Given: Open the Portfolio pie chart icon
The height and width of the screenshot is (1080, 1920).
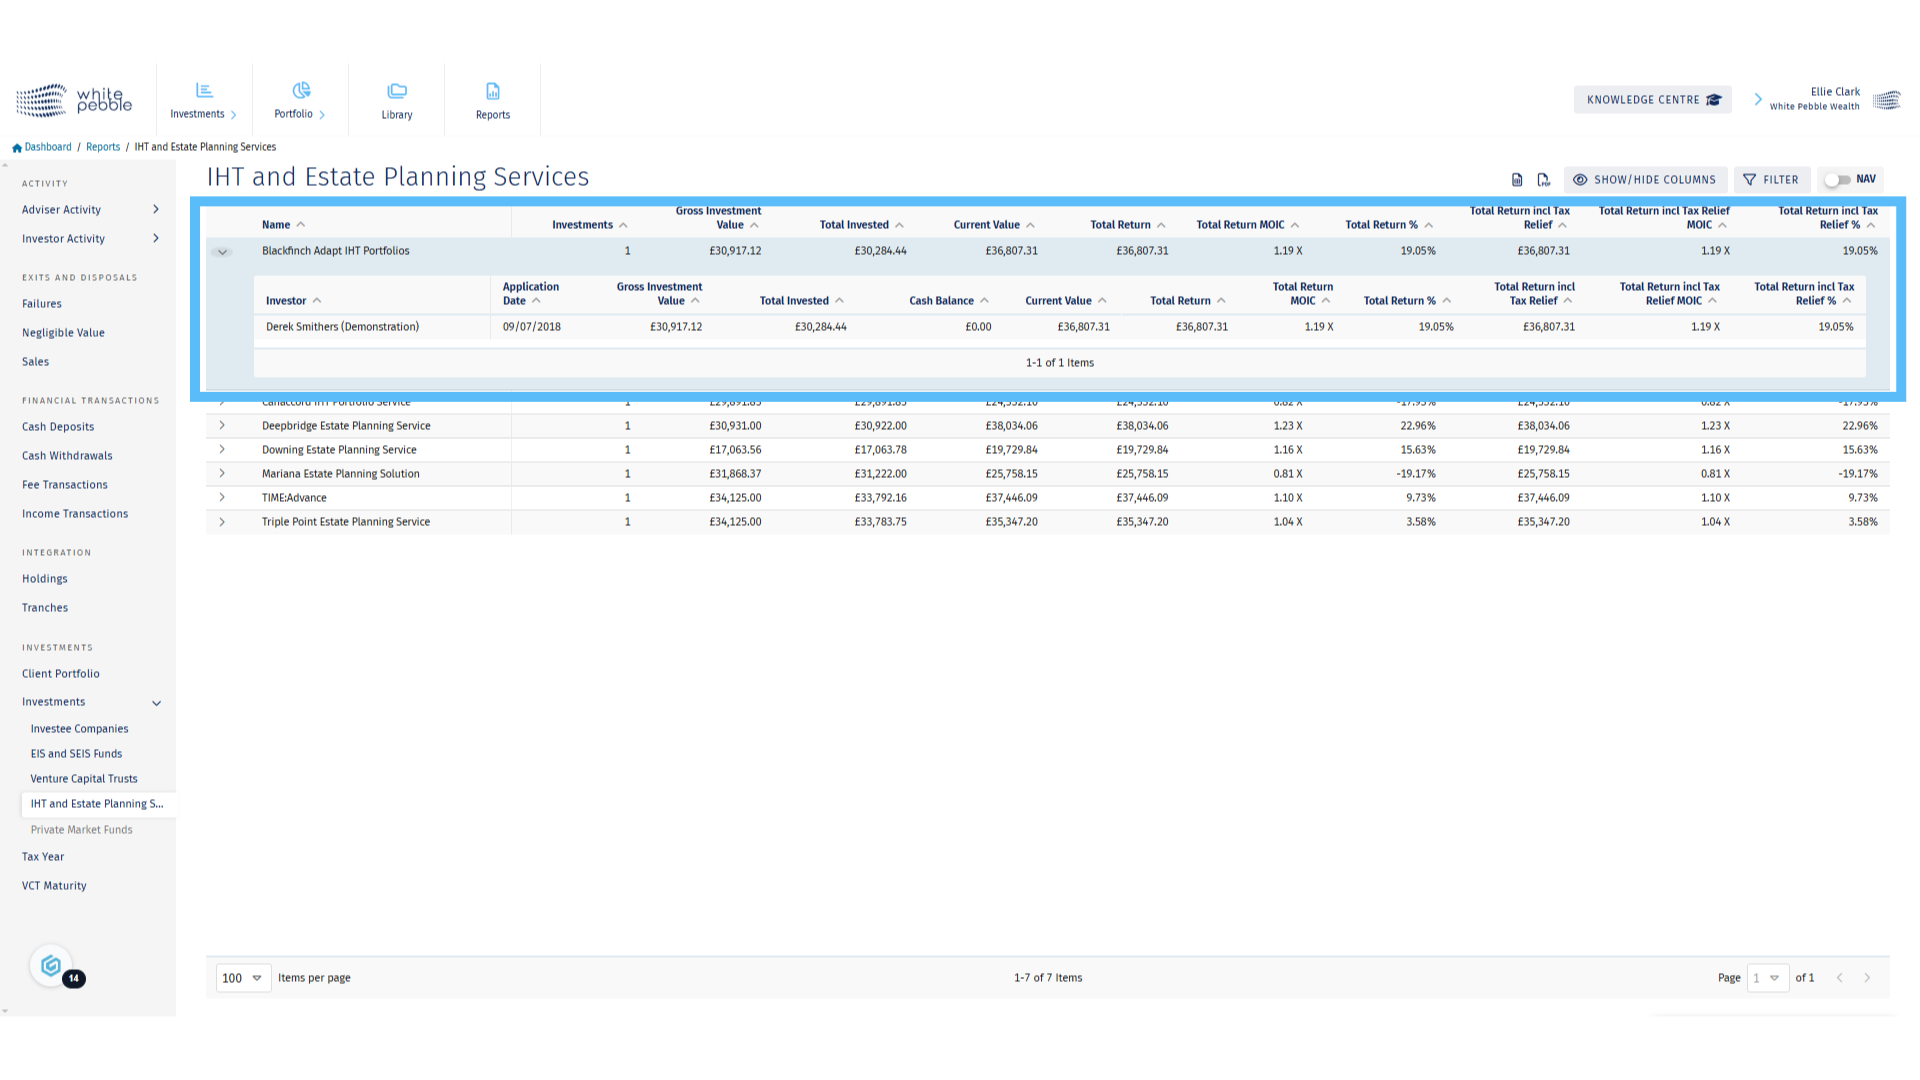Looking at the screenshot, I should [x=301, y=91].
